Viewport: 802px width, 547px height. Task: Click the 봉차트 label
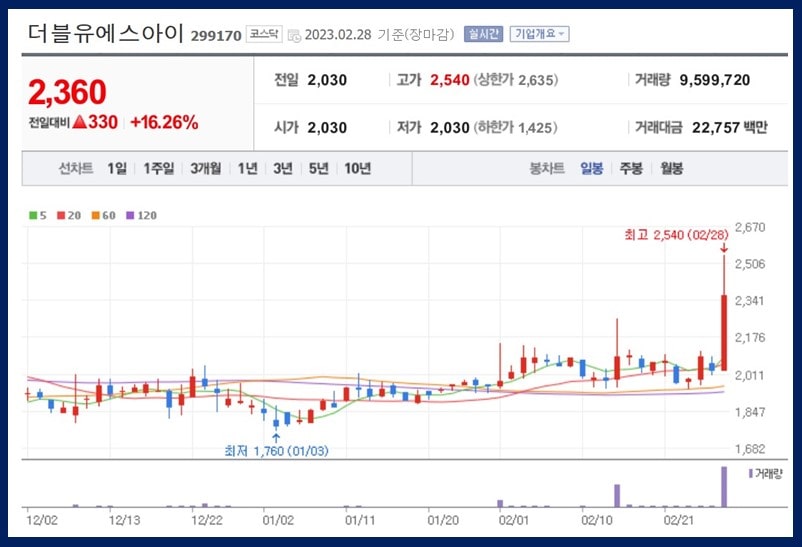(547, 168)
